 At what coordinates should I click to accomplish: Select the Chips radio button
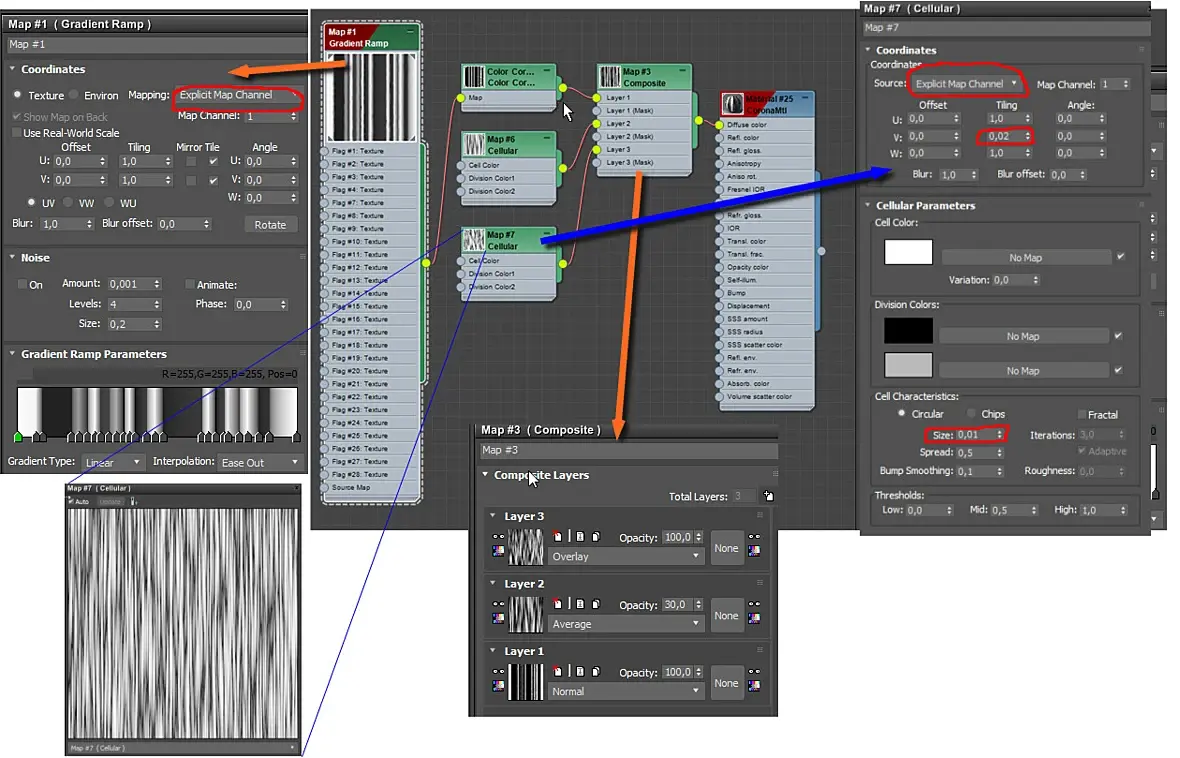[971, 414]
